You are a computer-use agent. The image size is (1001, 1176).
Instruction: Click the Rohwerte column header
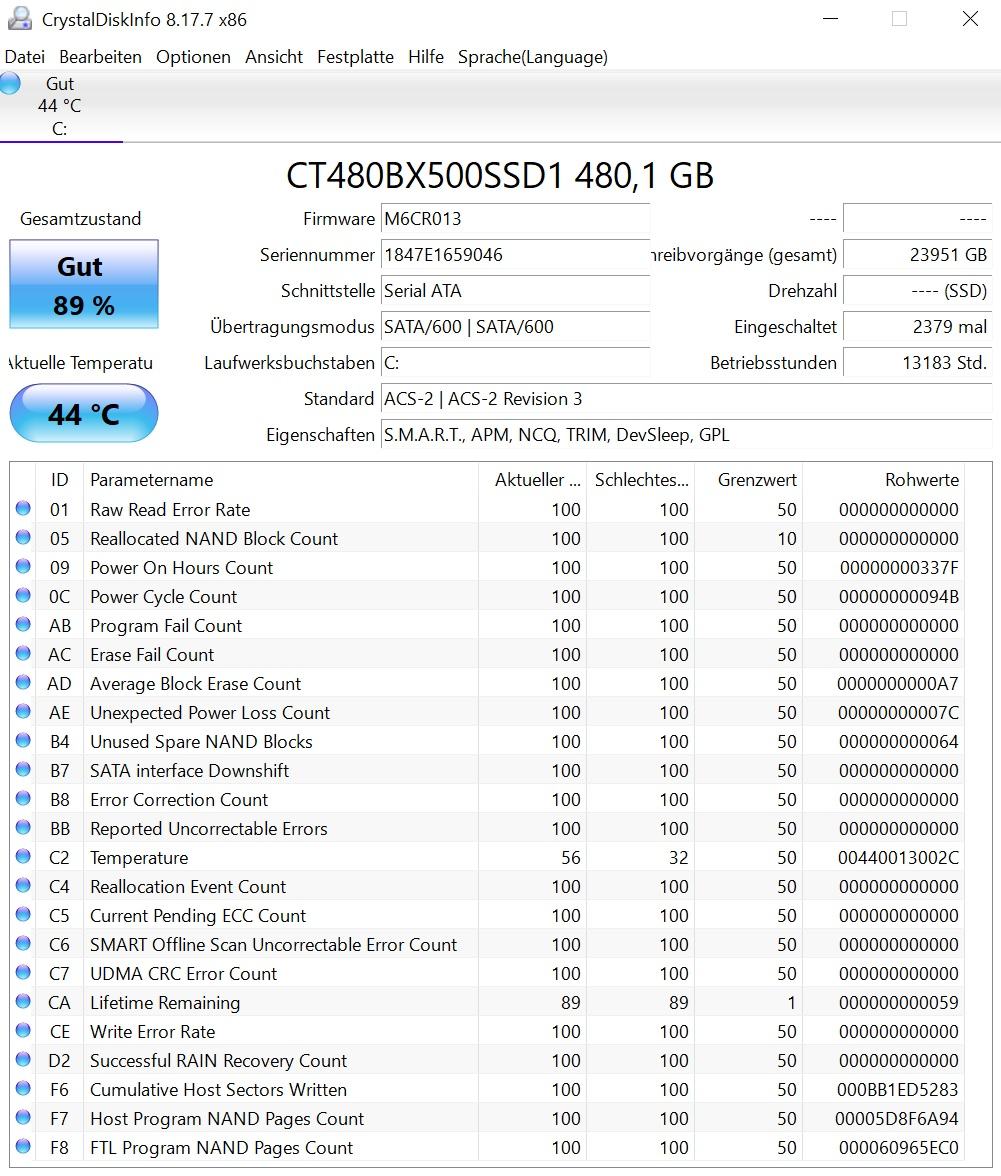coord(883,480)
